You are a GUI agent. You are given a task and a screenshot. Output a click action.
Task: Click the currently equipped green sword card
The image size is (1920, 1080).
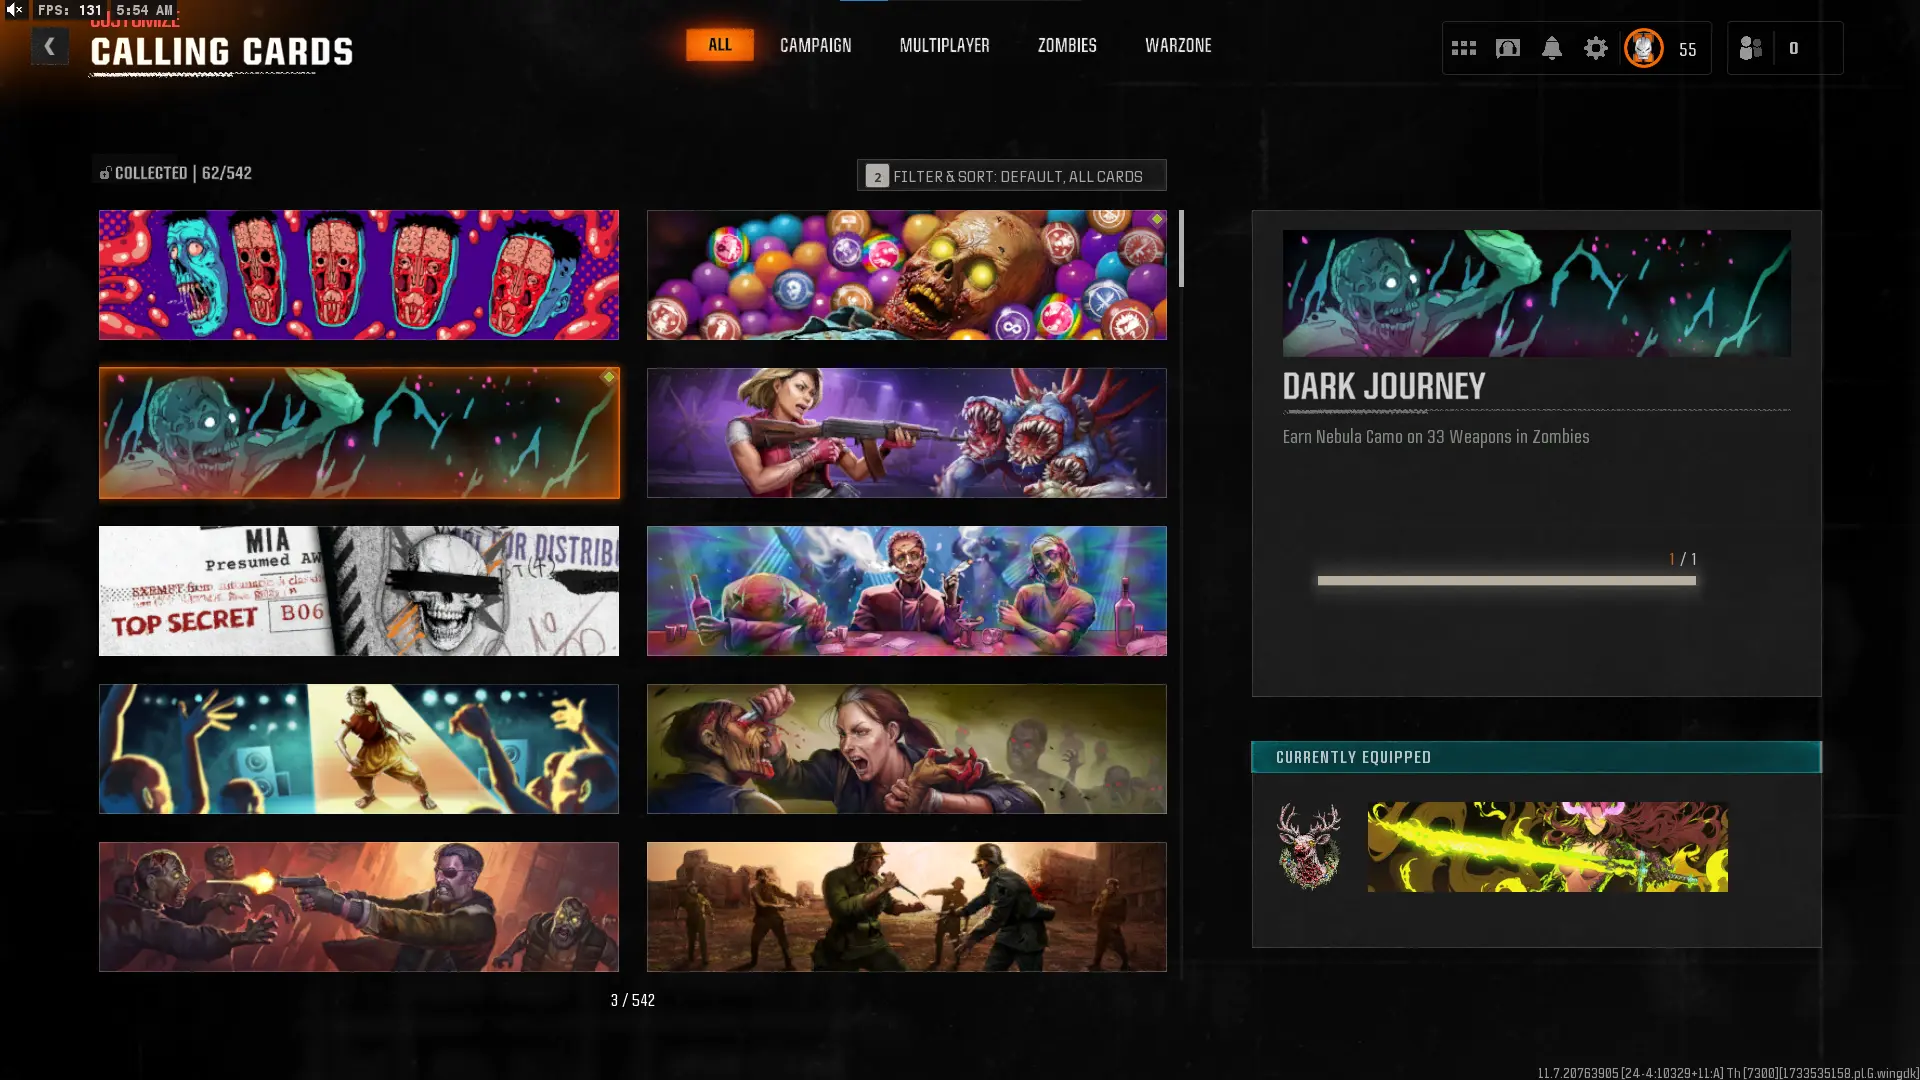coord(1547,846)
